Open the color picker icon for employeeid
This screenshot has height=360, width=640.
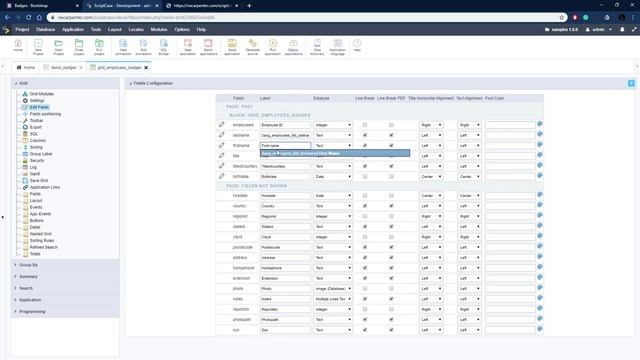pos(540,124)
